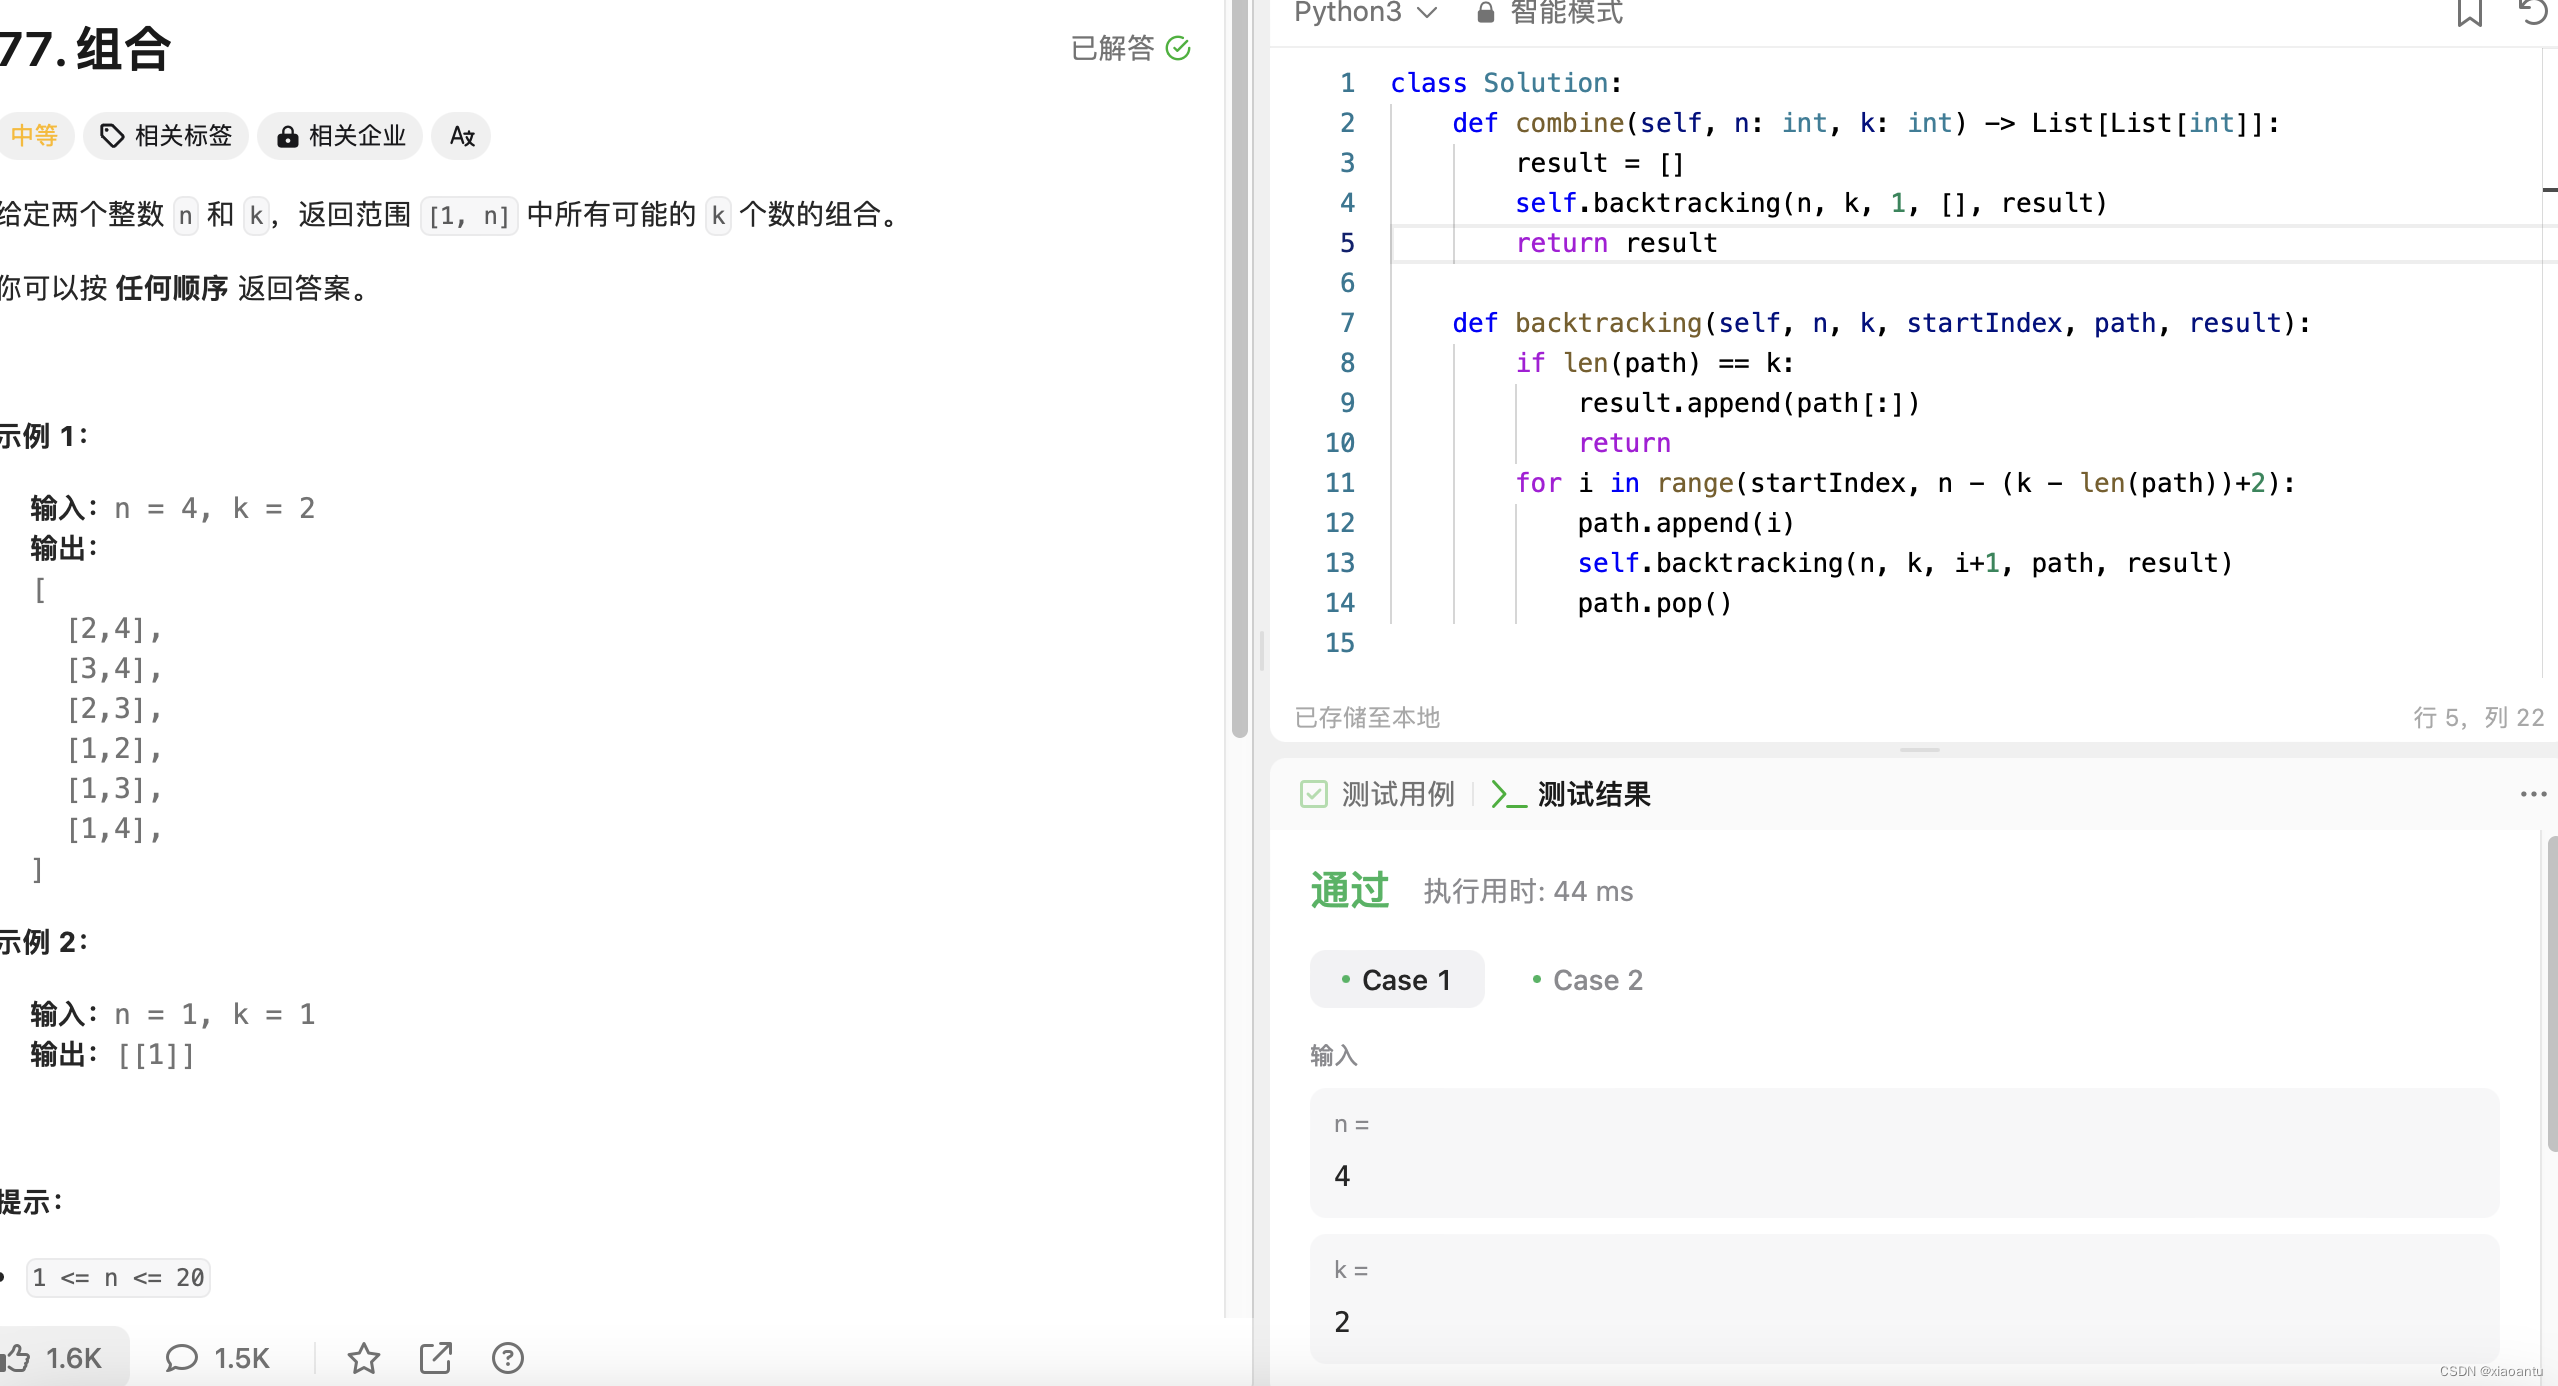Favorite the problem with the star icon
Viewport: 2558px width, 1386px height.
(x=363, y=1357)
